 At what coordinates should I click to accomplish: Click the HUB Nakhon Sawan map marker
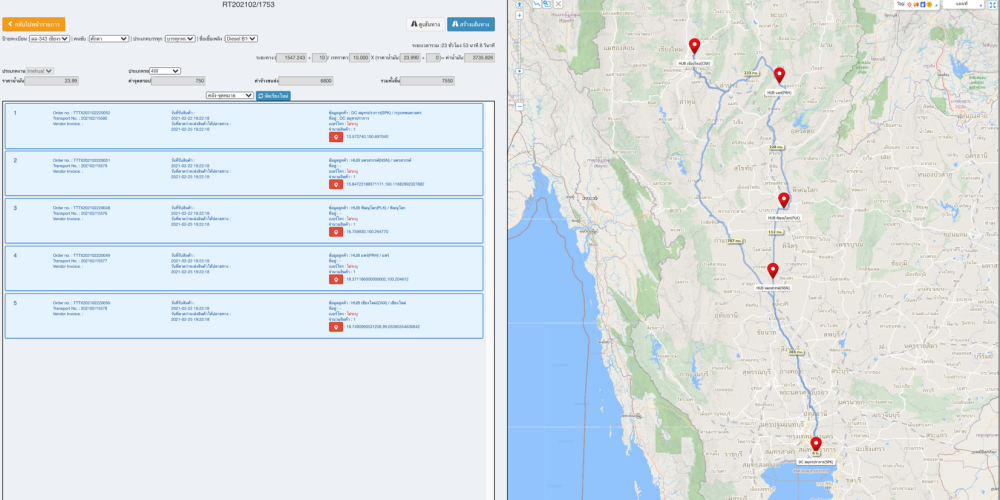coord(773,271)
